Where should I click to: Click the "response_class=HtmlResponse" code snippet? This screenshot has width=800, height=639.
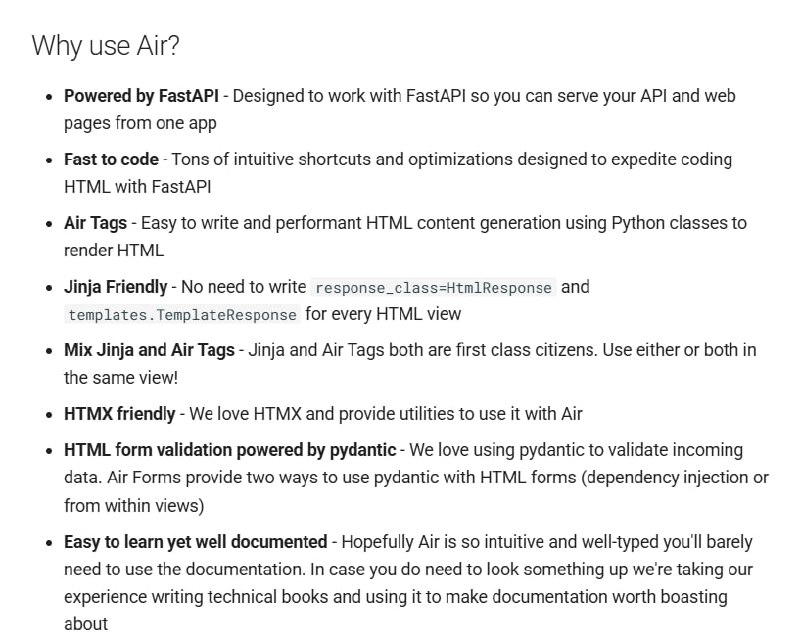(433, 288)
